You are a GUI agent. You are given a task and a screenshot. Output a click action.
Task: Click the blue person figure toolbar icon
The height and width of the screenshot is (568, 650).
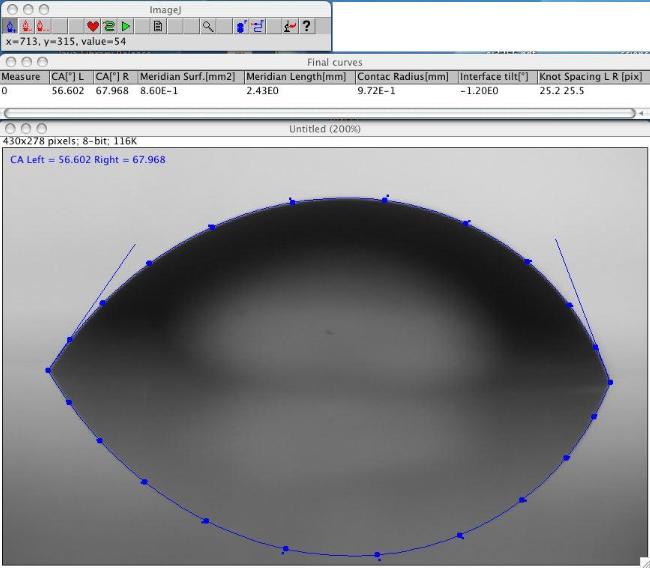tap(241, 27)
